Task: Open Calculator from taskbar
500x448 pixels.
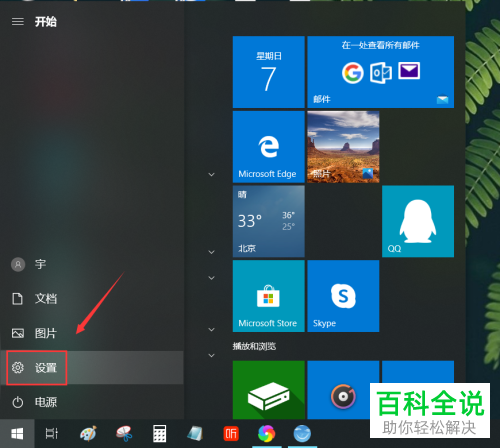Action: click(x=159, y=434)
